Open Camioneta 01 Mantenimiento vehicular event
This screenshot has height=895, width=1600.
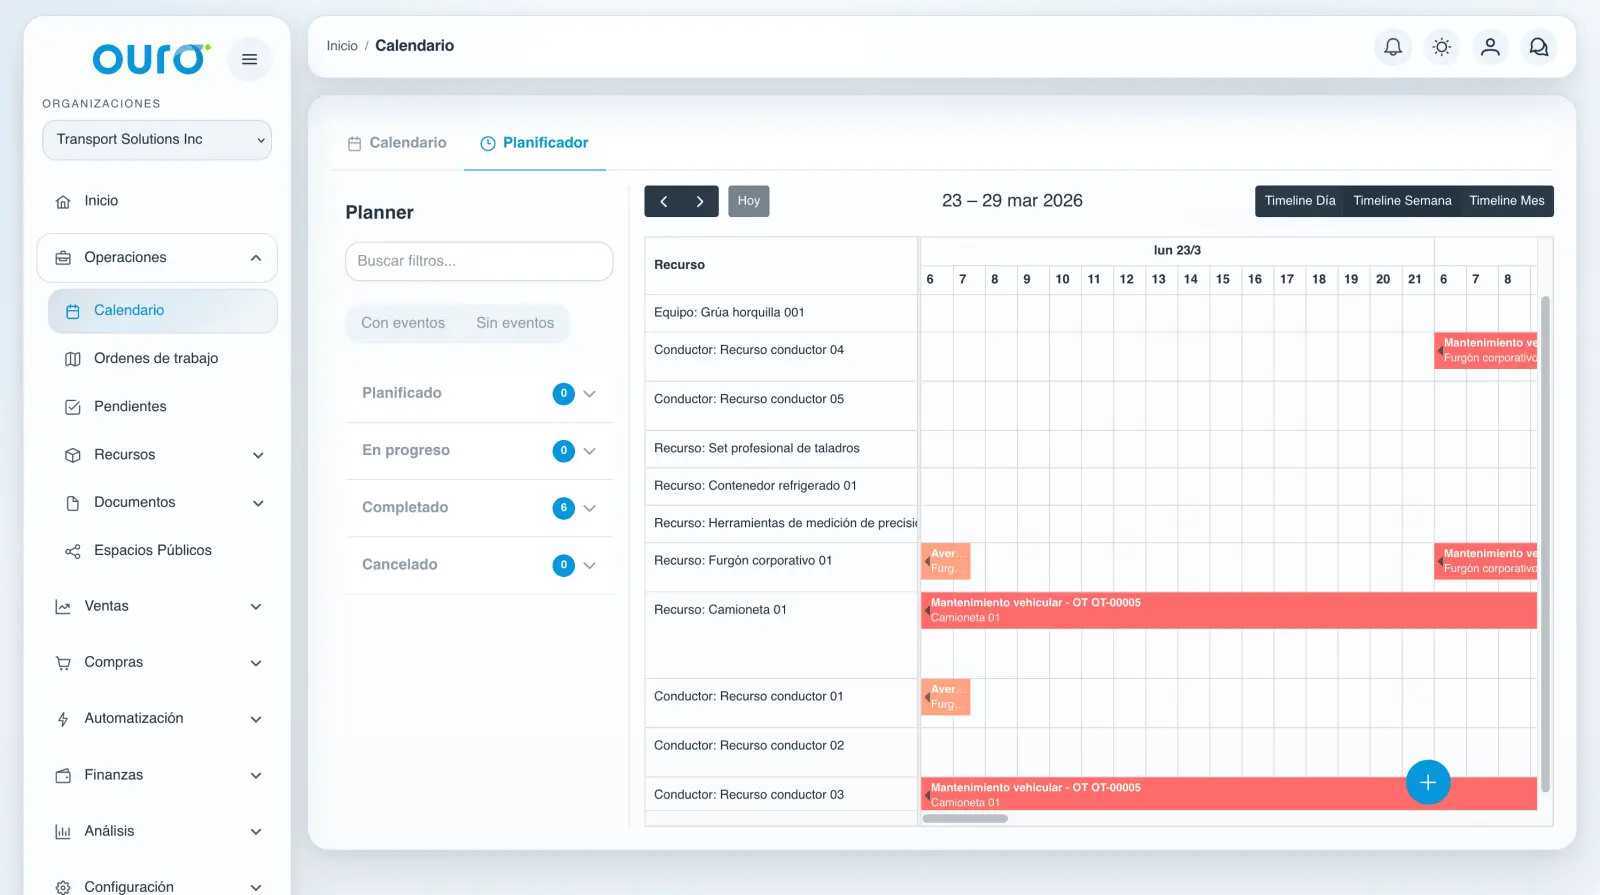coord(1229,610)
